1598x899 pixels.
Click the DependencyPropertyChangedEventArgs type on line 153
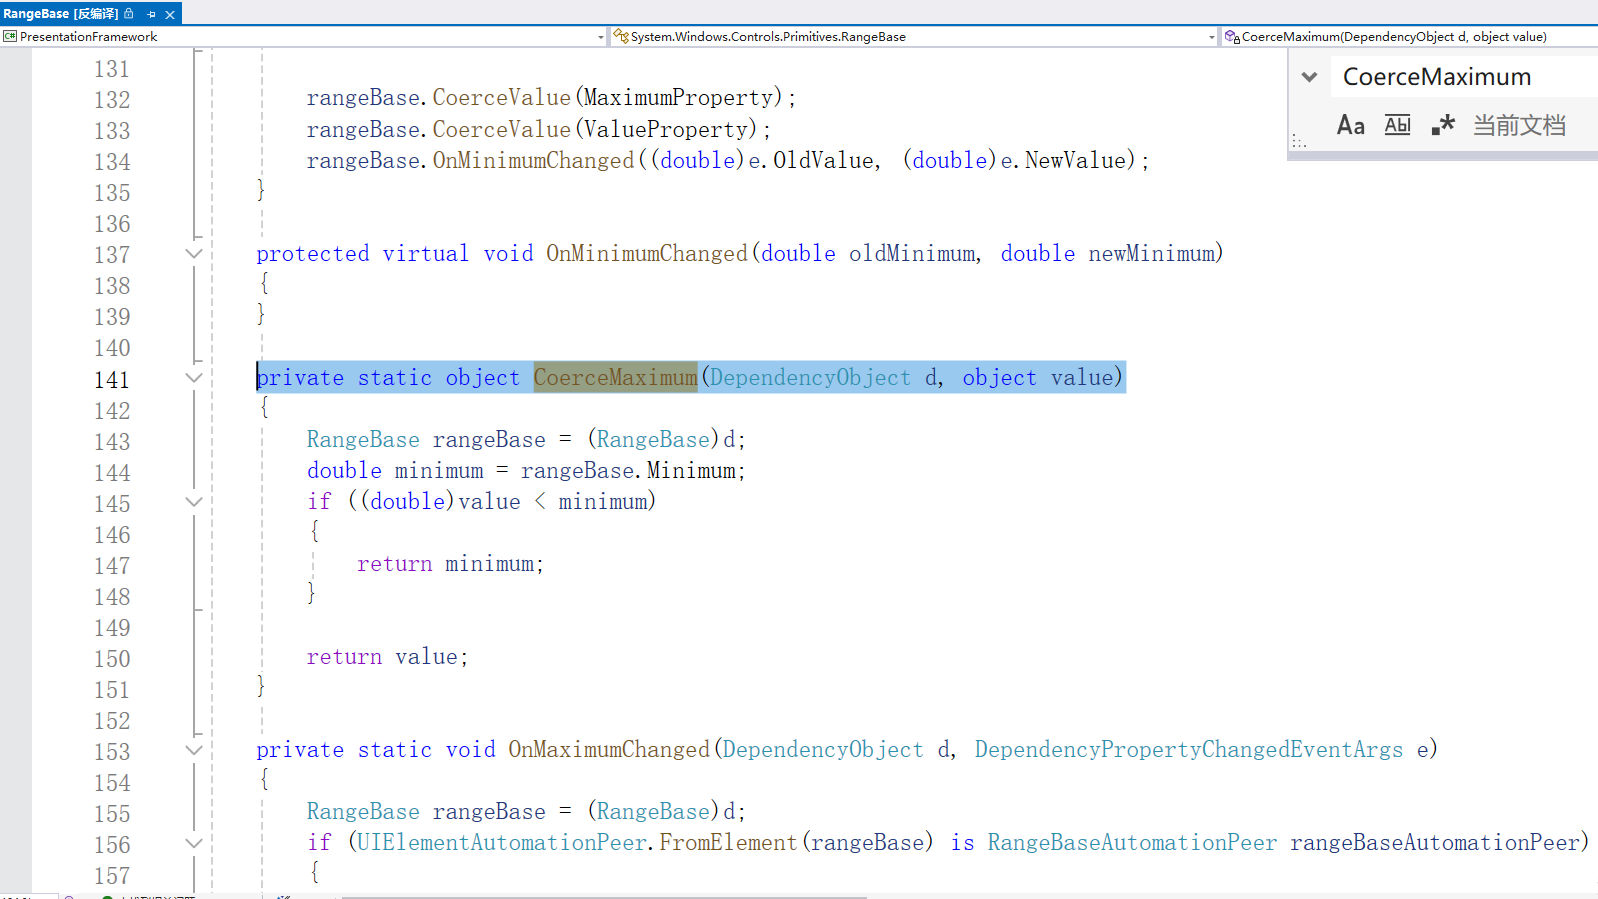pos(1188,750)
